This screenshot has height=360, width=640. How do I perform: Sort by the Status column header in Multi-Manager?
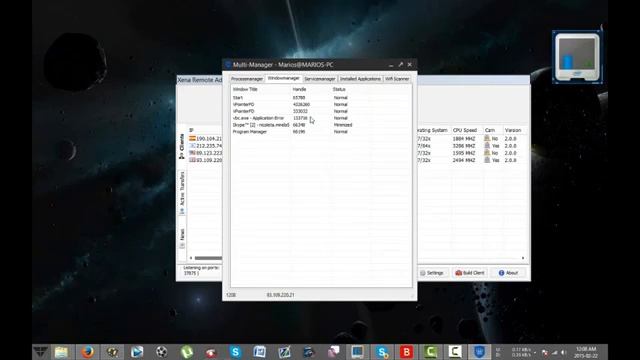[x=339, y=89]
